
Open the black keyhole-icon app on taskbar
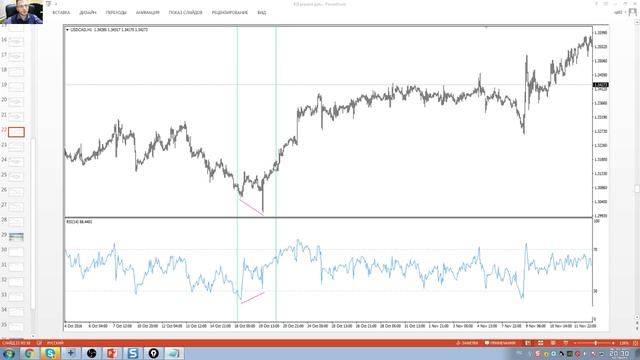(x=153, y=353)
